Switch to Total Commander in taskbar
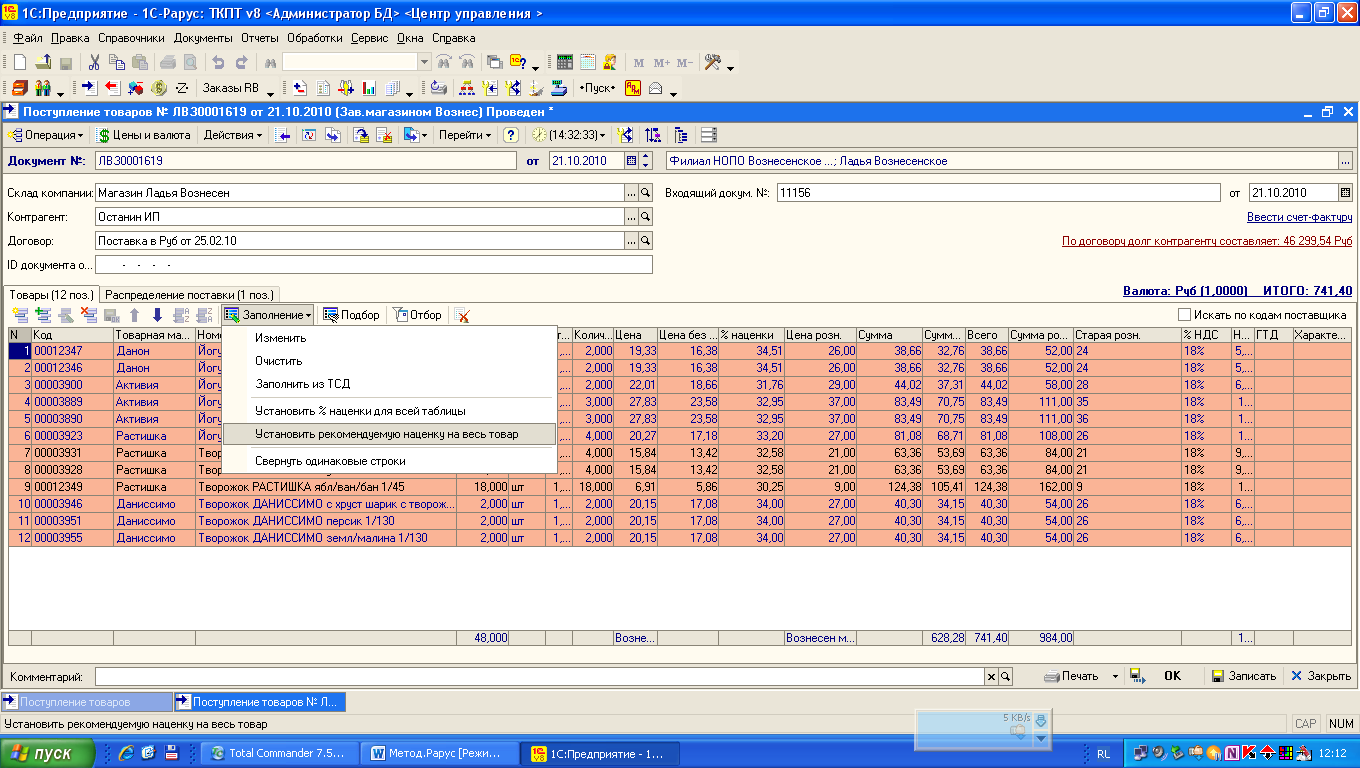1360x768 pixels. (x=278, y=753)
